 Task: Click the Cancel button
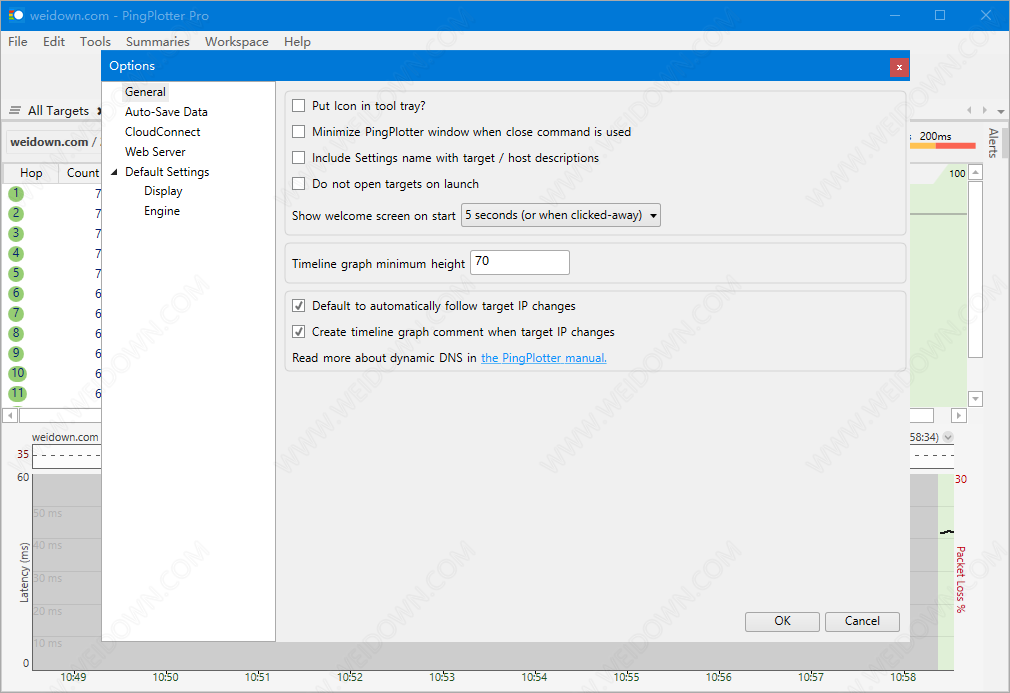click(x=862, y=622)
